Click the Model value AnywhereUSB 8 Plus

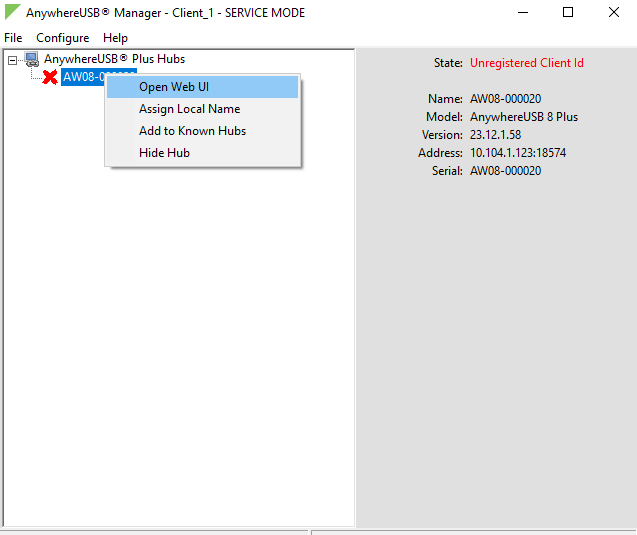pyautogui.click(x=524, y=117)
